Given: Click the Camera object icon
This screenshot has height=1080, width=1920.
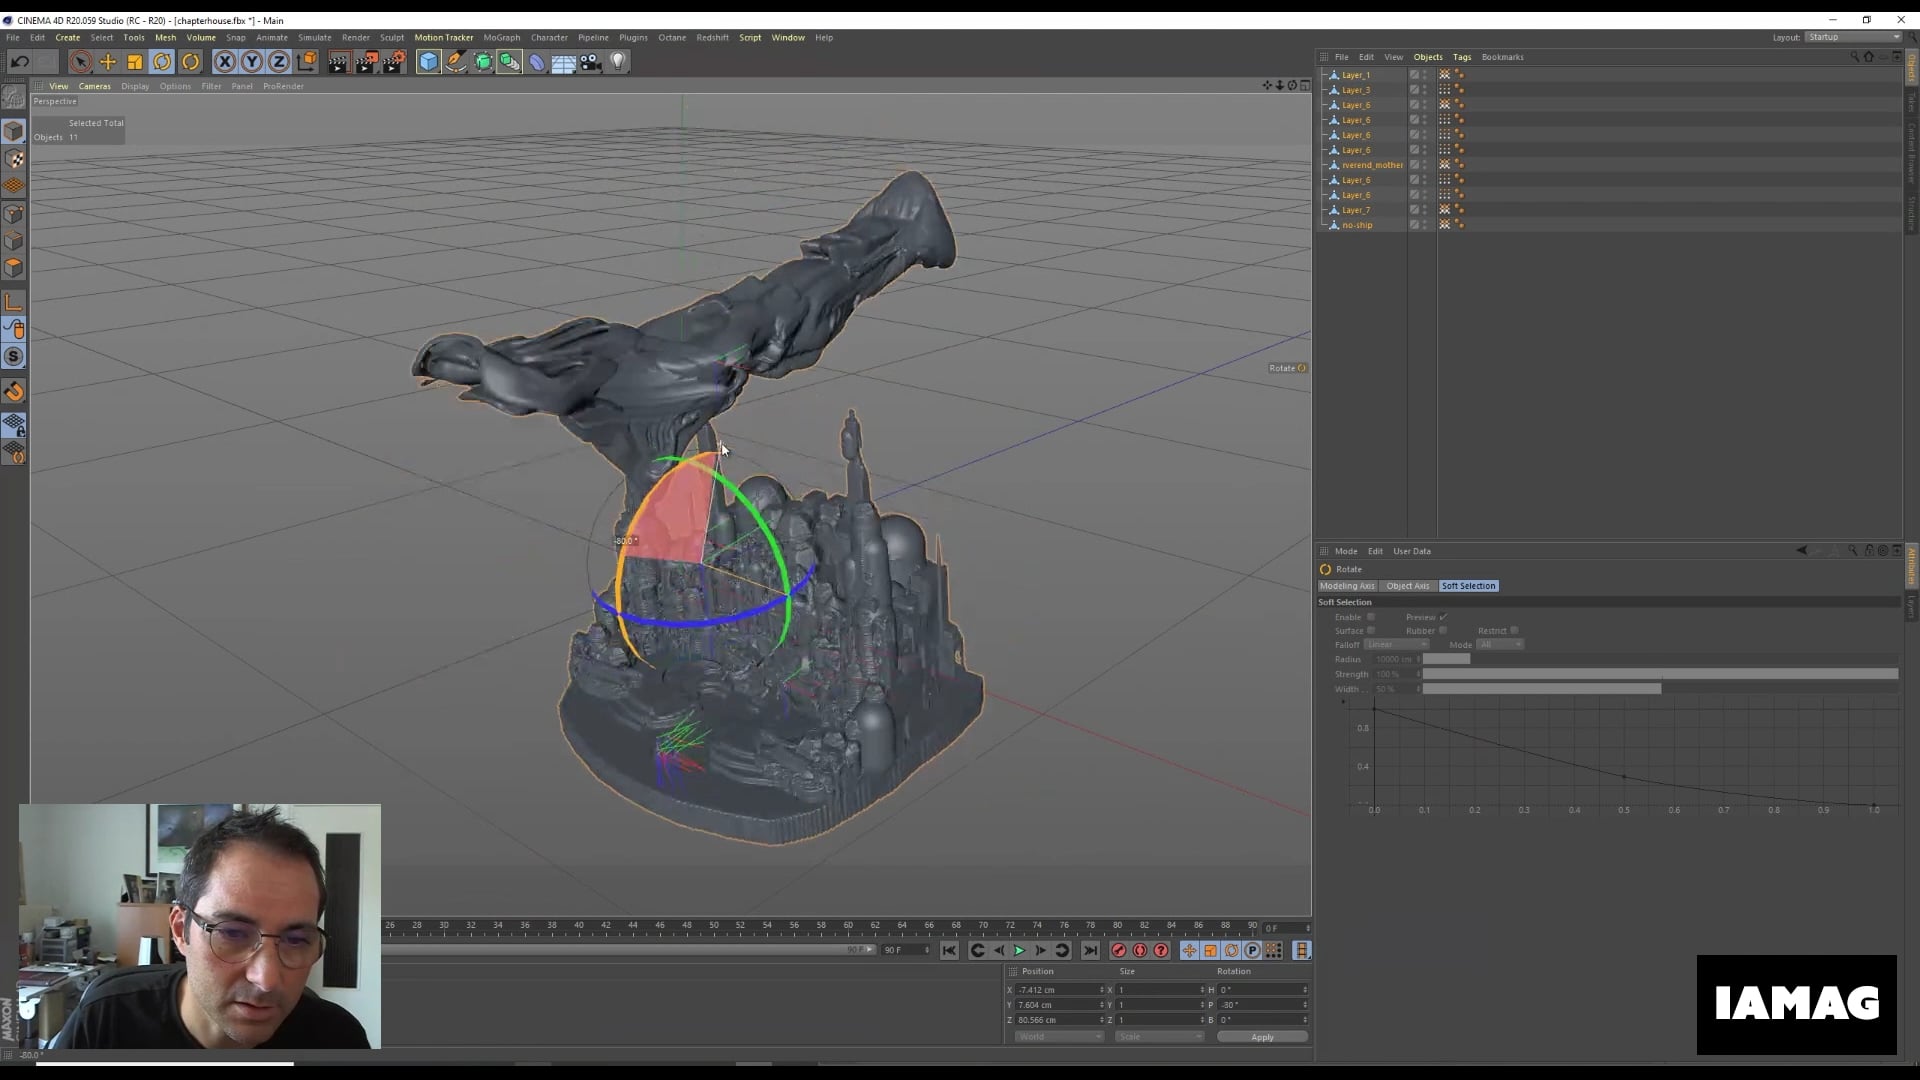Looking at the screenshot, I should pyautogui.click(x=591, y=62).
